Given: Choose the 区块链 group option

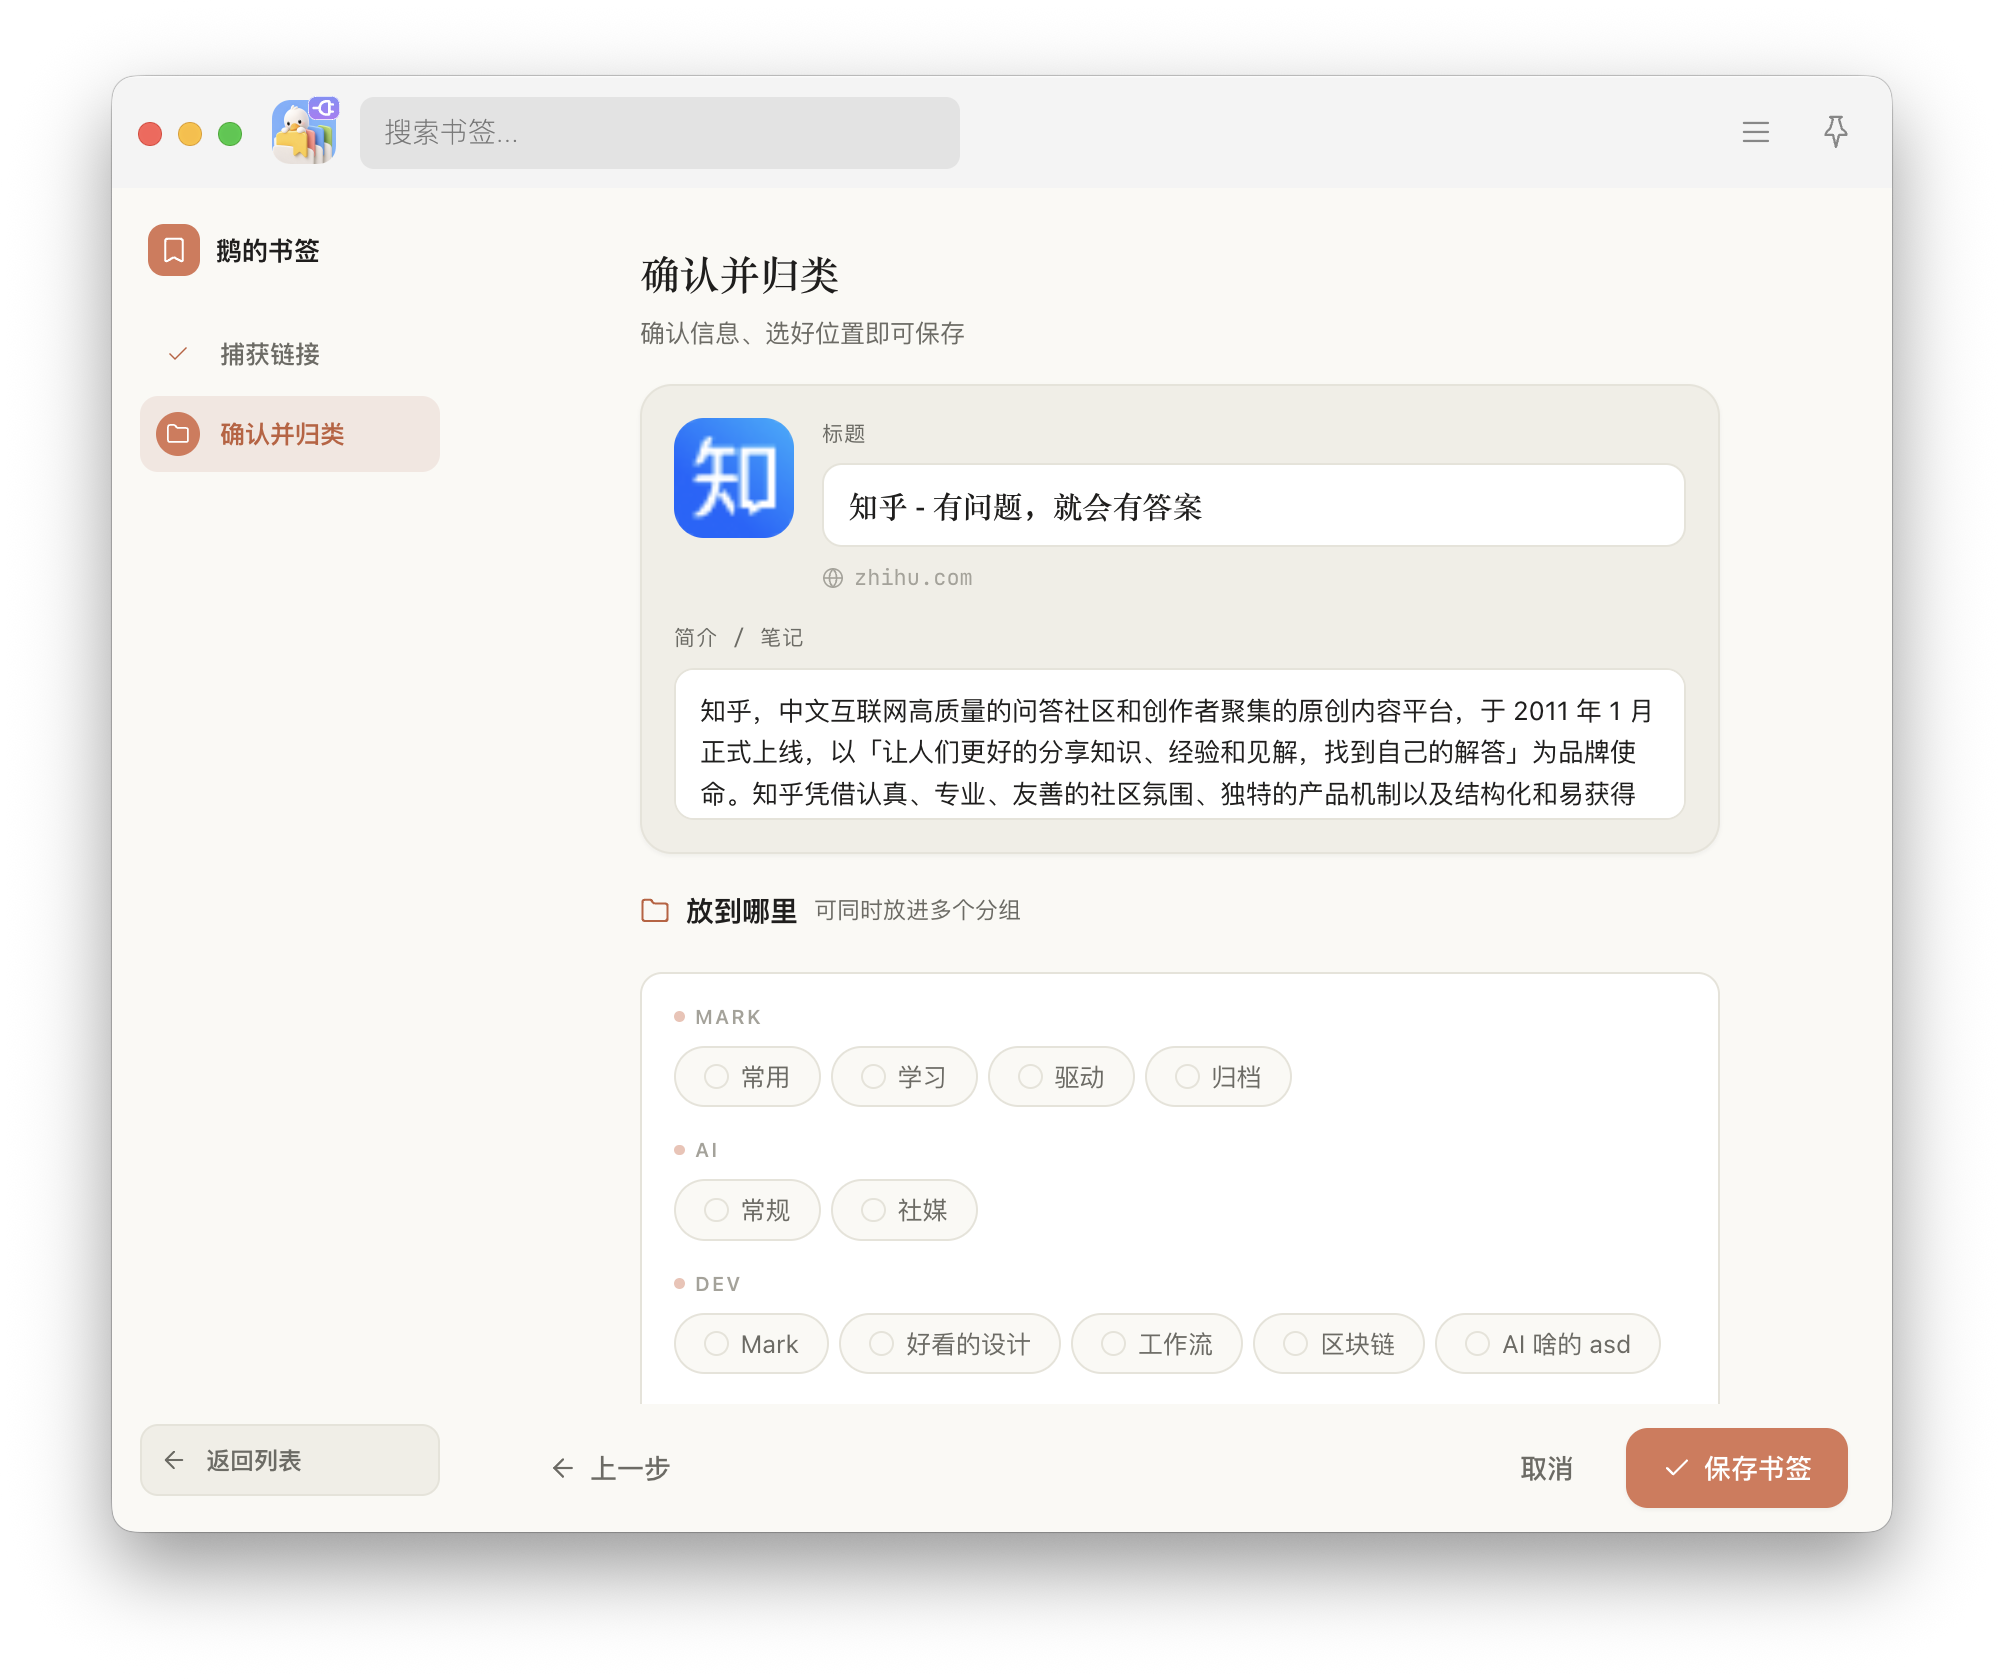Looking at the screenshot, I should pos(1339,1344).
